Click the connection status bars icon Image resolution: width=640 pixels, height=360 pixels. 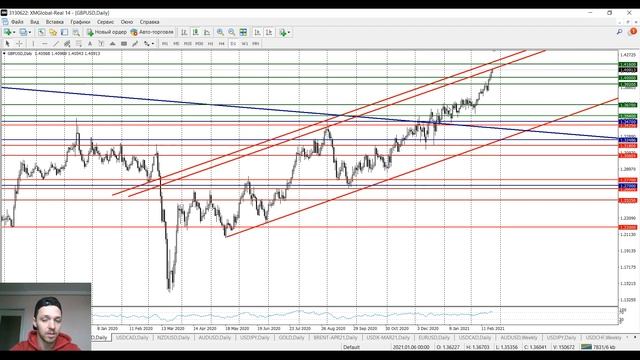[x=587, y=347]
